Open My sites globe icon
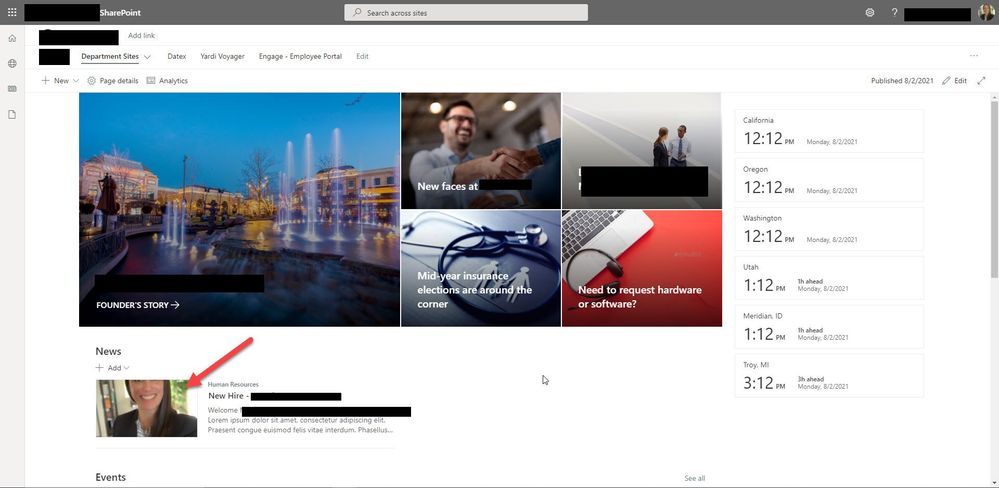Screen dimensions: 999x488 [x=12, y=64]
